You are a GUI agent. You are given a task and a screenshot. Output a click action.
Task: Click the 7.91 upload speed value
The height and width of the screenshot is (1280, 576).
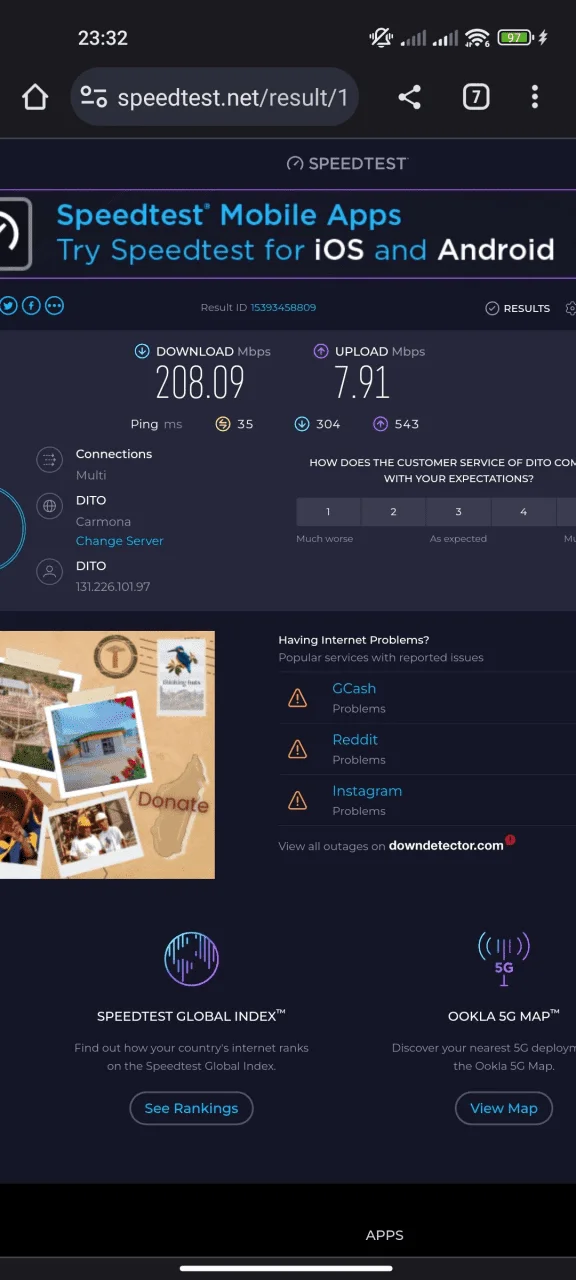pos(362,383)
